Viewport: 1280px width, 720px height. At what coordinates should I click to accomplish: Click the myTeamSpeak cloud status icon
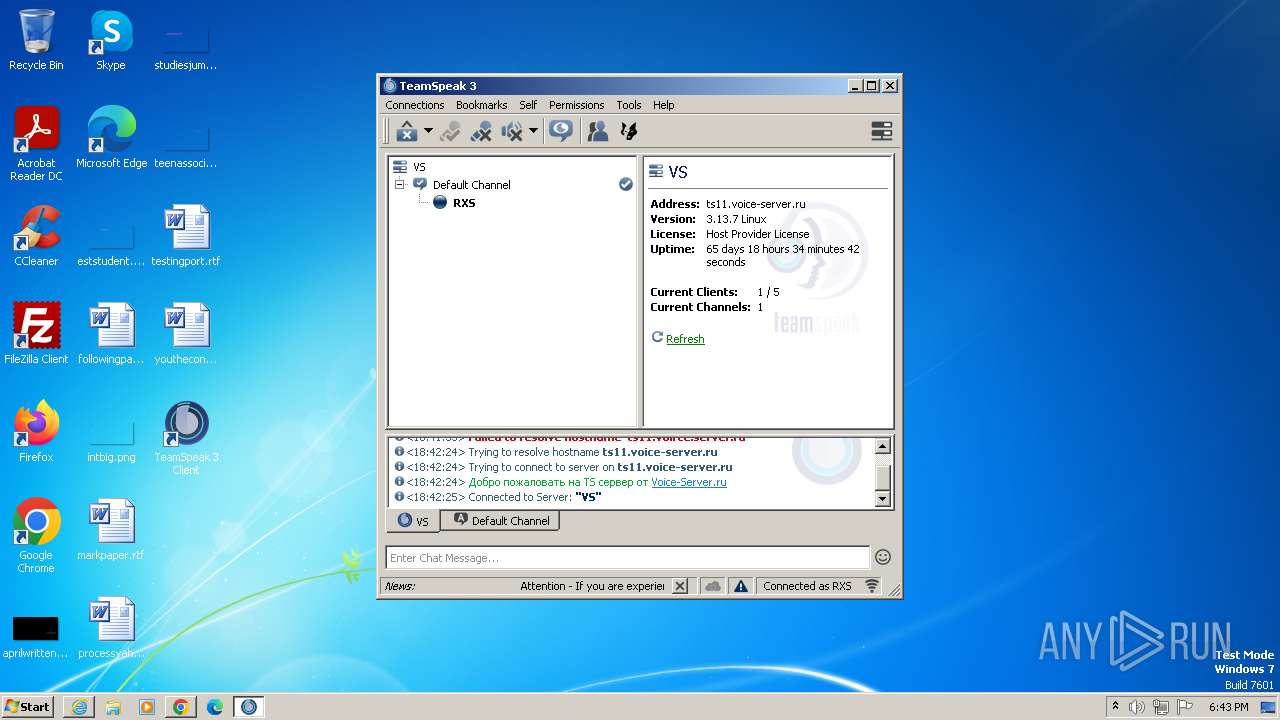[x=712, y=586]
